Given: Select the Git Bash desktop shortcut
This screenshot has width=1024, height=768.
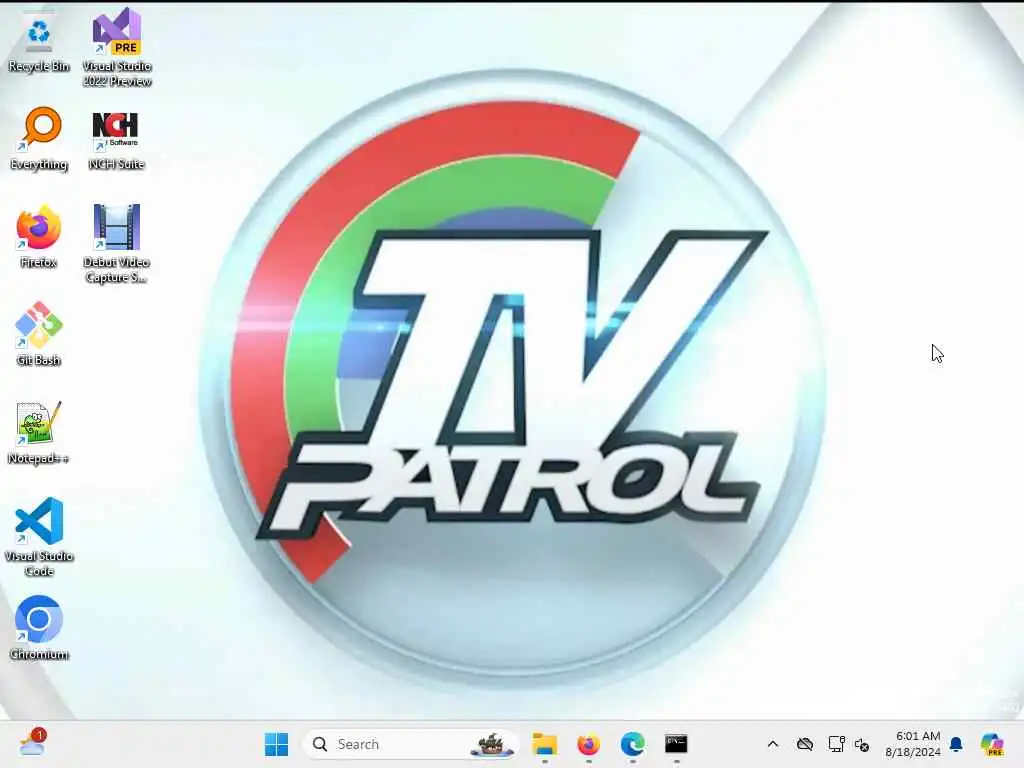Looking at the screenshot, I should [x=39, y=334].
